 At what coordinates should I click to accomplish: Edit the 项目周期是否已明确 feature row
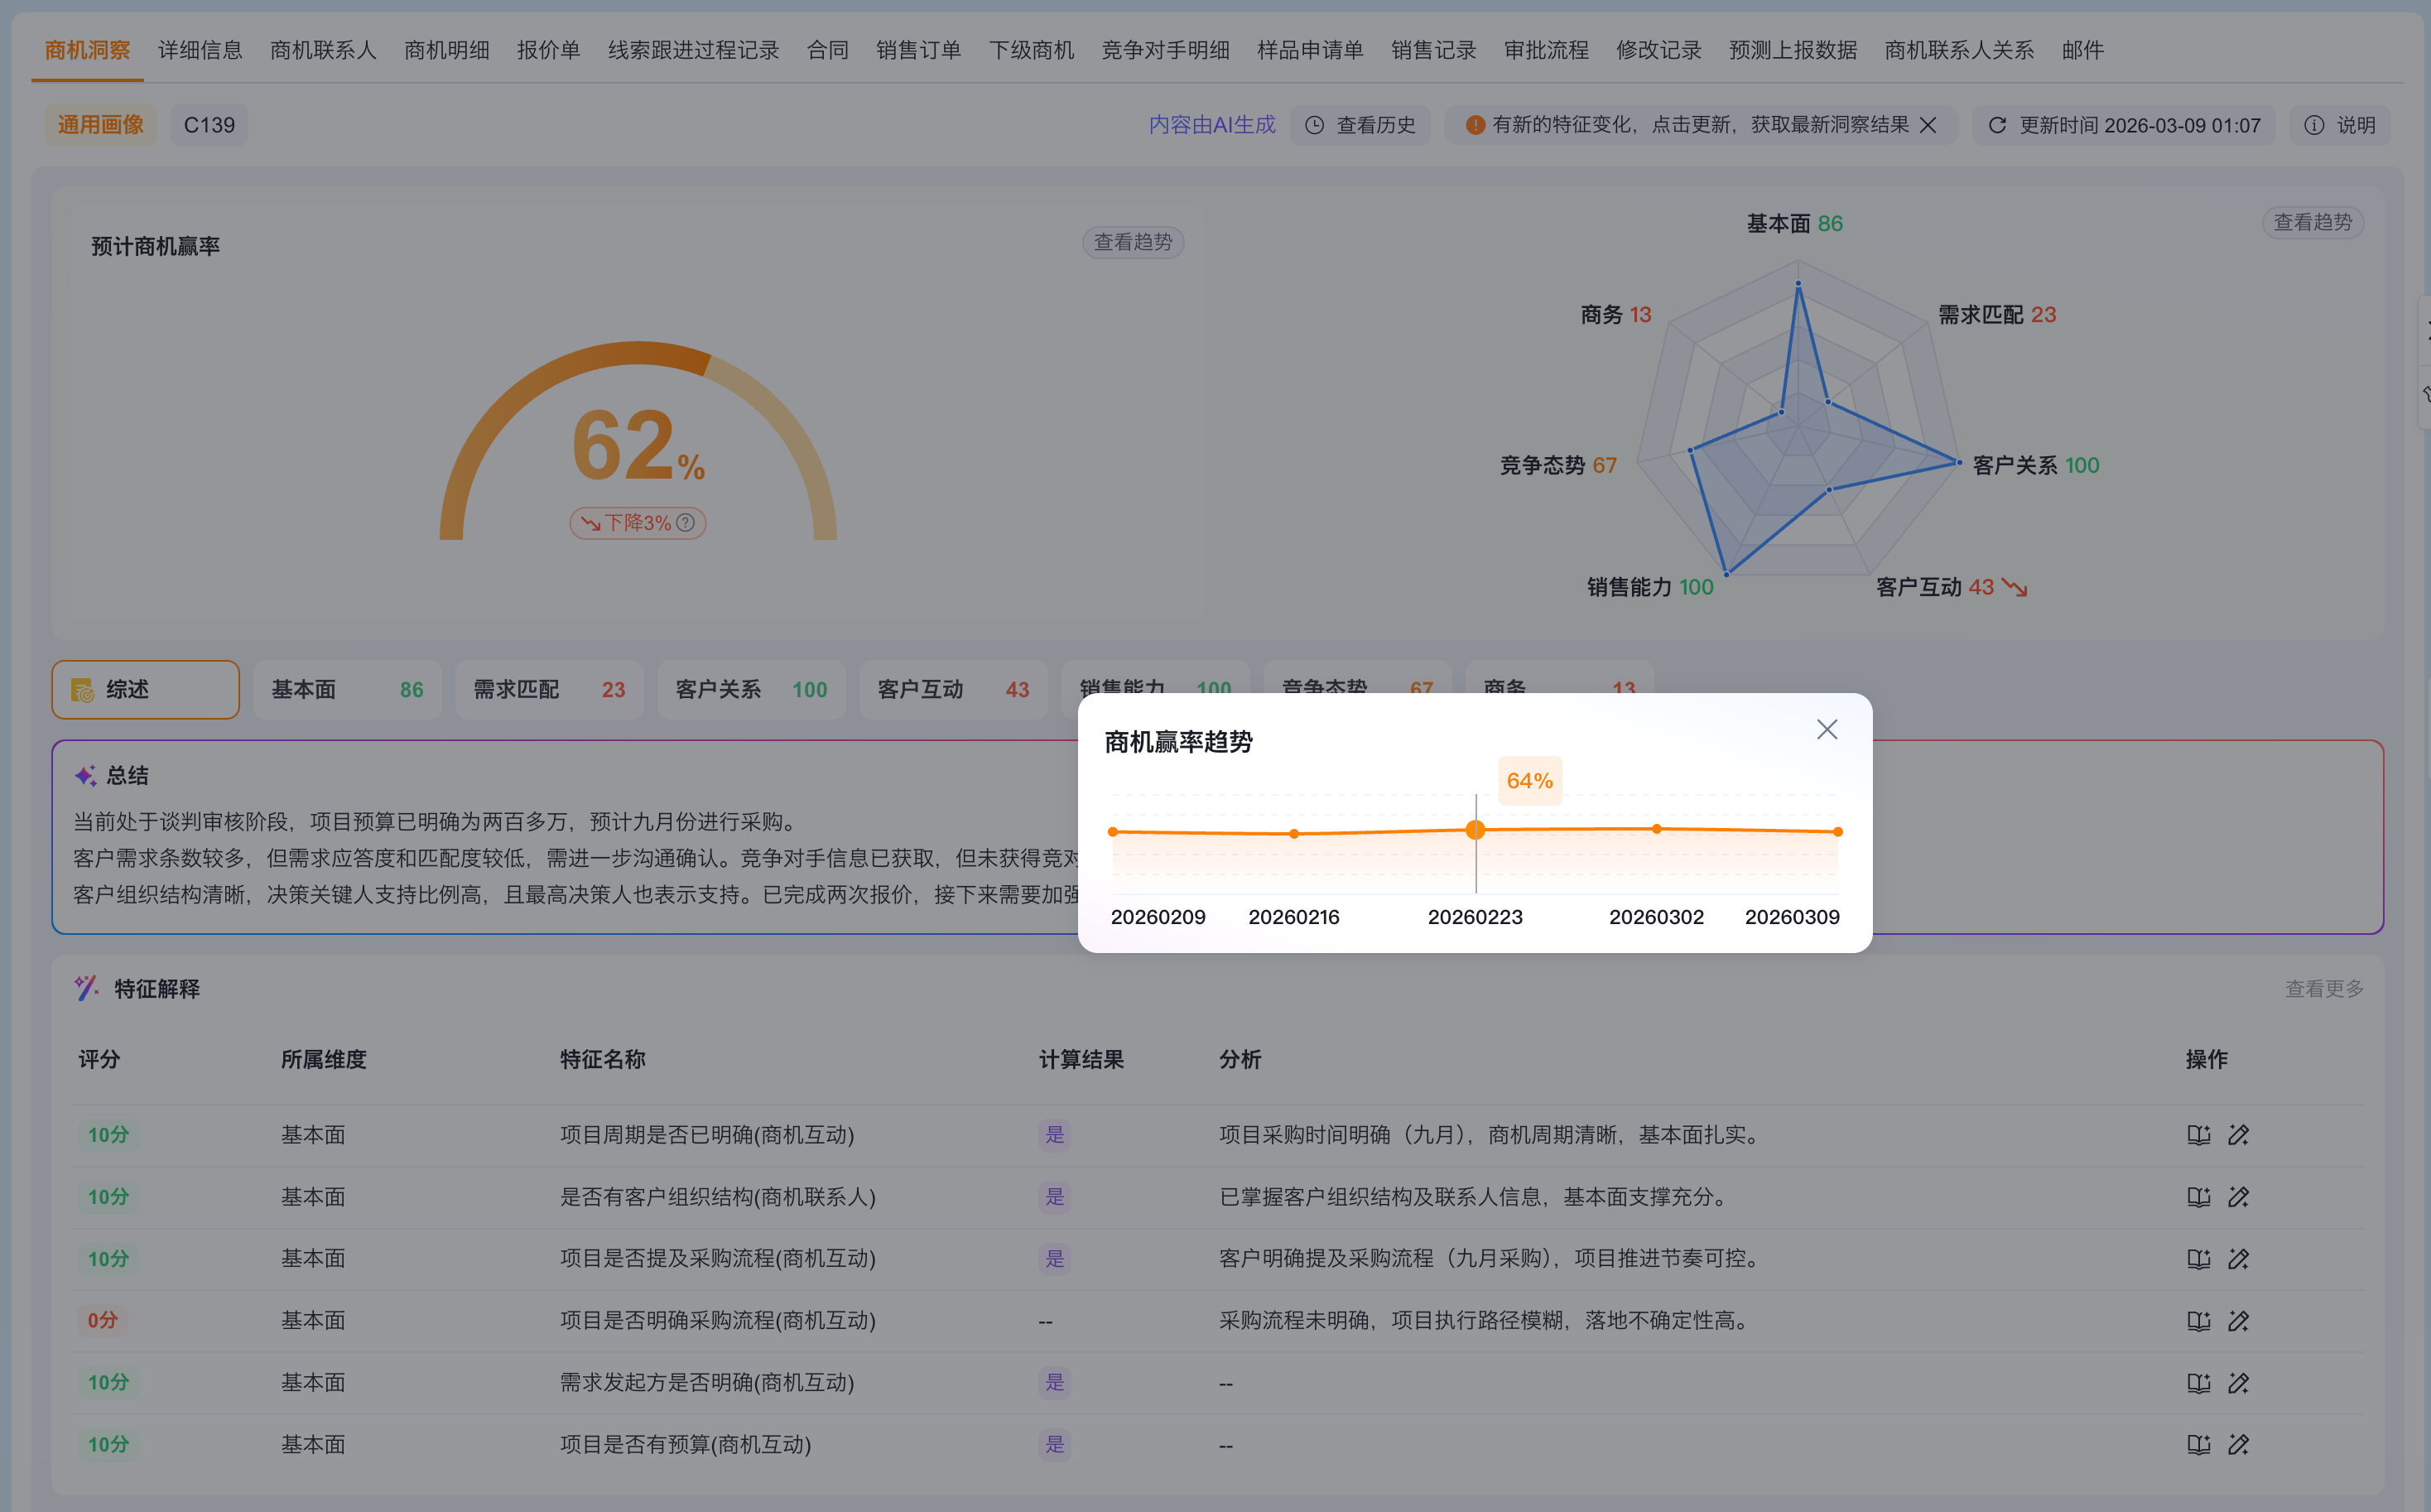point(2238,1135)
